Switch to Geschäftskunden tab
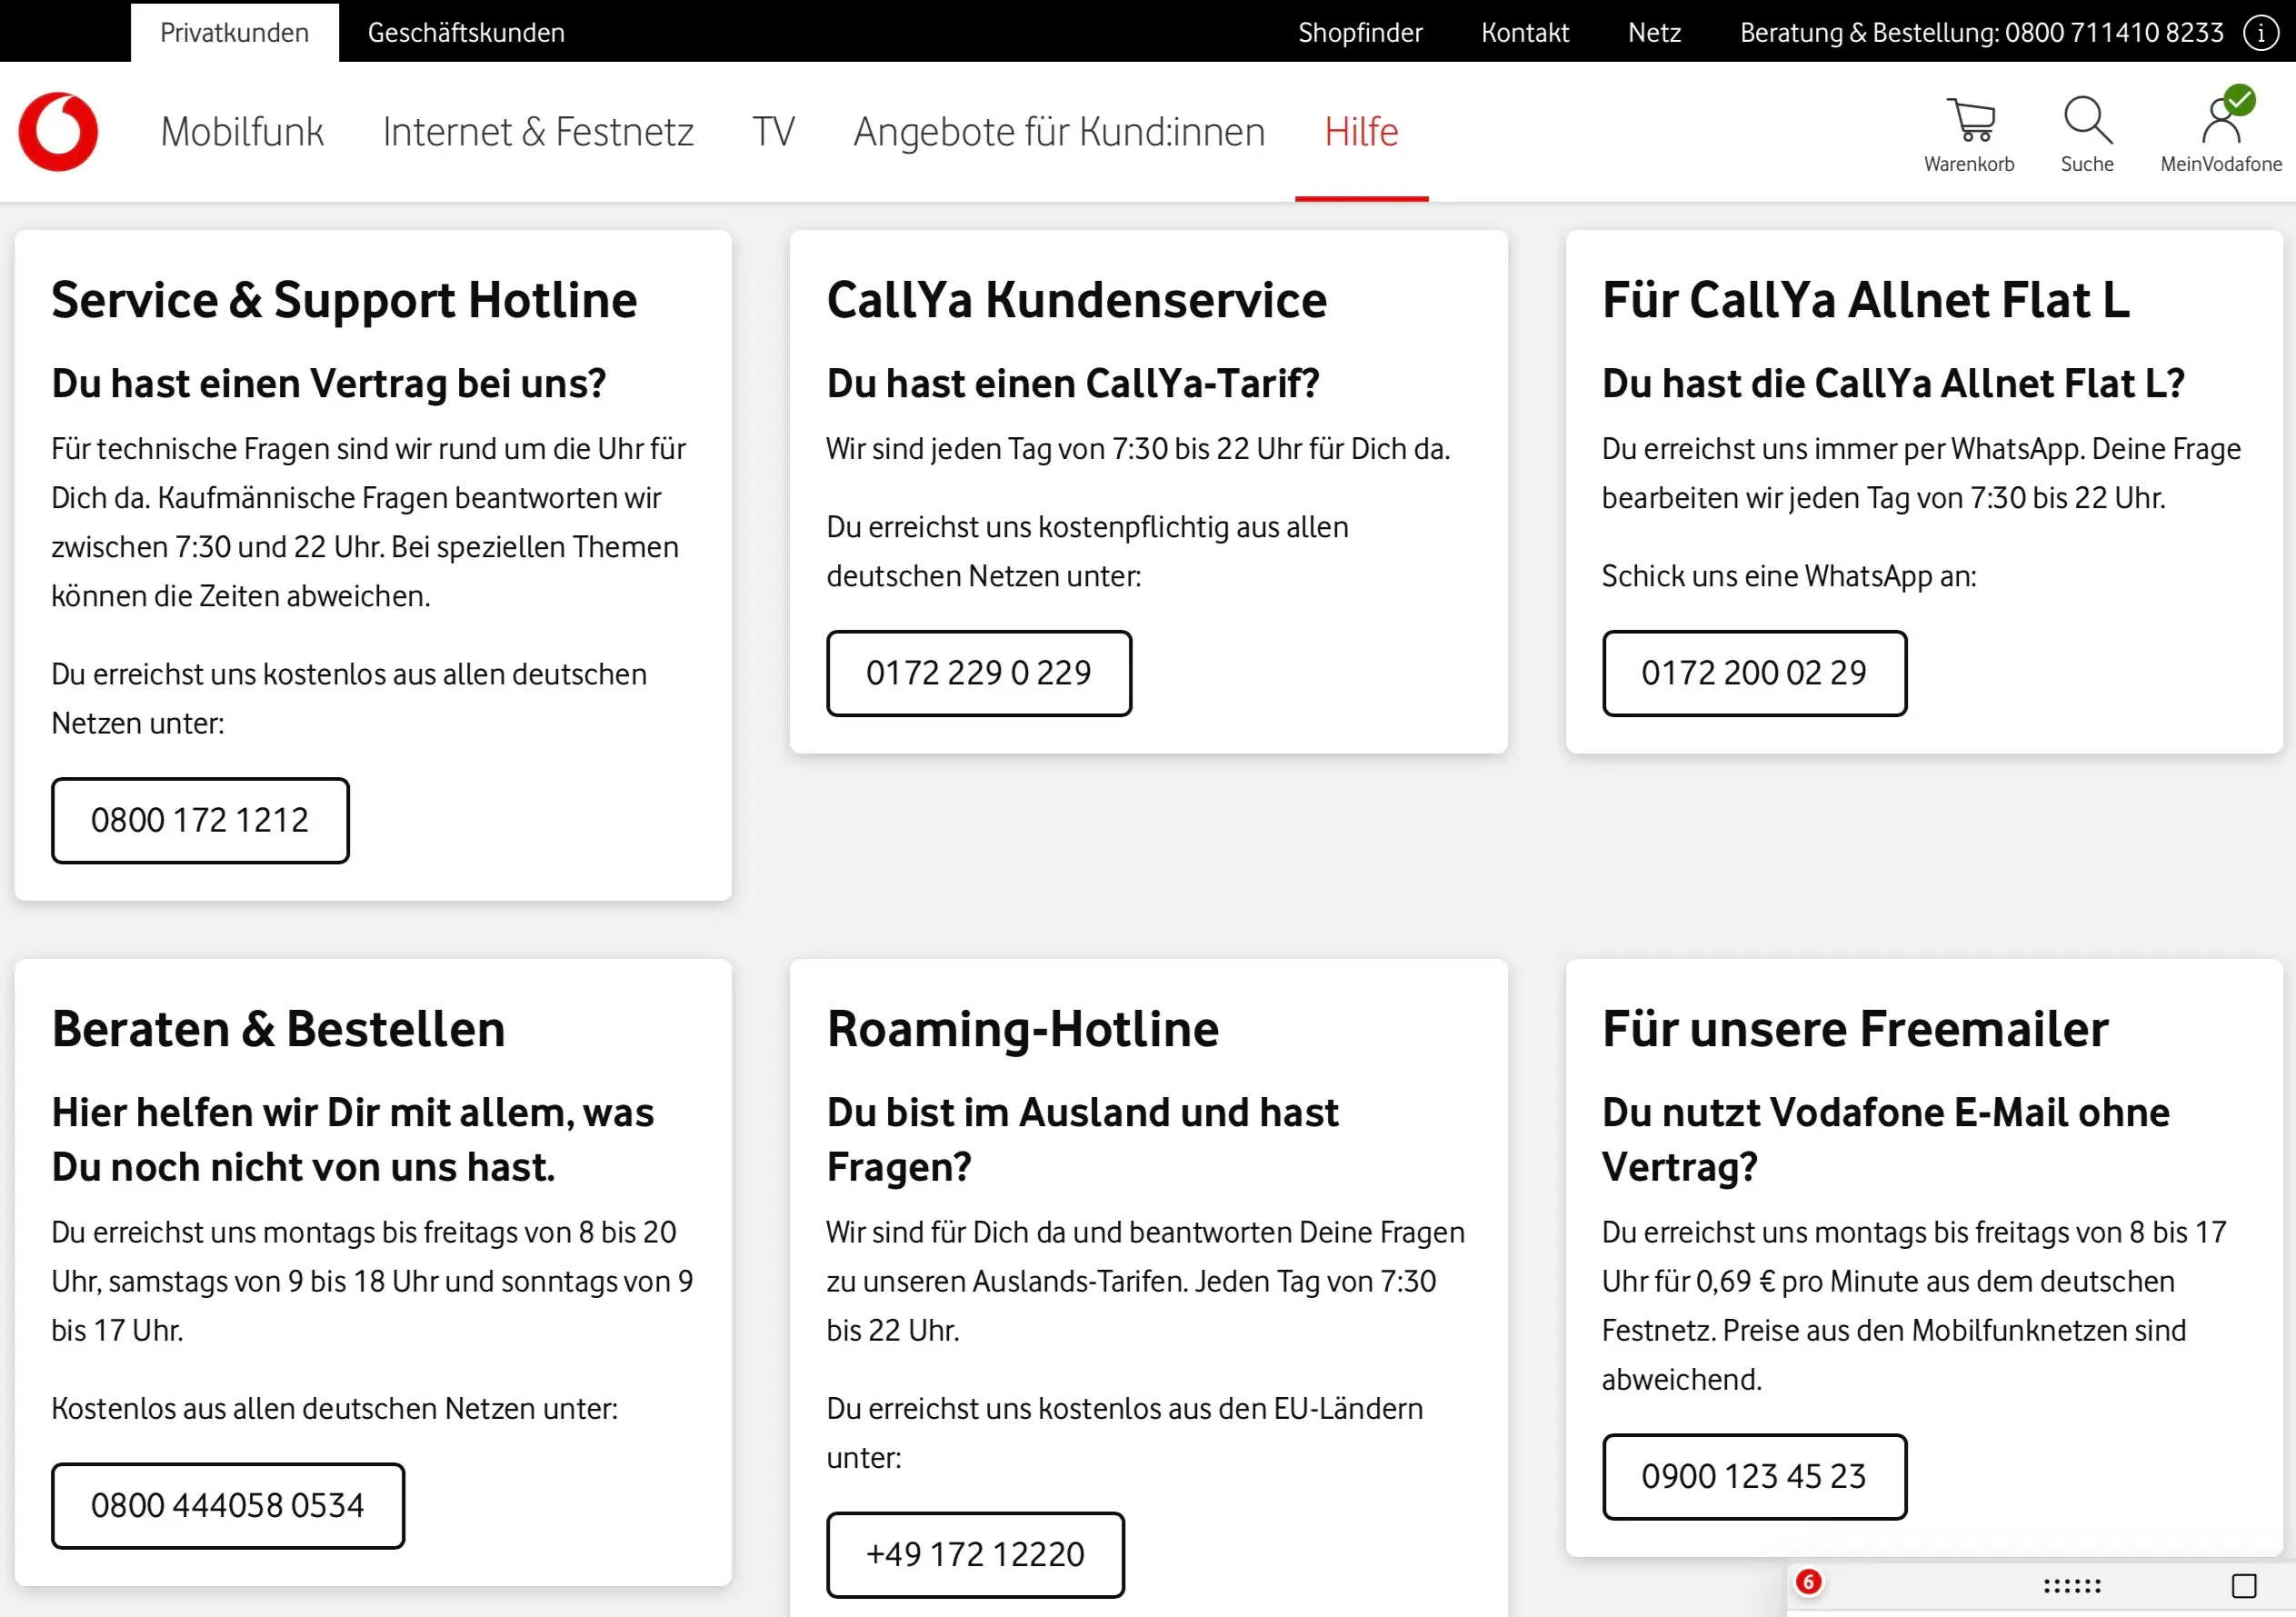The height and width of the screenshot is (1617, 2296). pyautogui.click(x=466, y=32)
